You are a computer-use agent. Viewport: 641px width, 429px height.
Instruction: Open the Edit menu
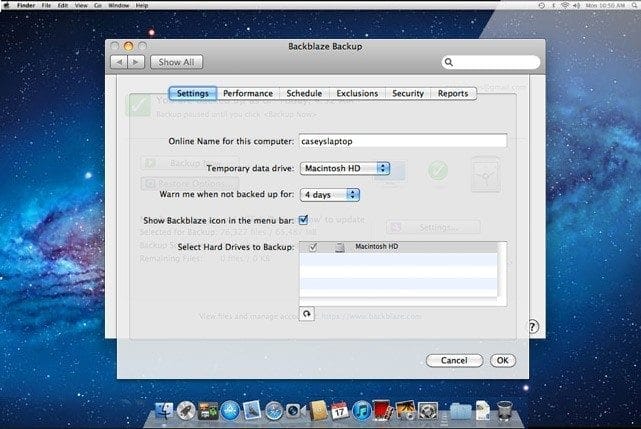pyautogui.click(x=63, y=5)
